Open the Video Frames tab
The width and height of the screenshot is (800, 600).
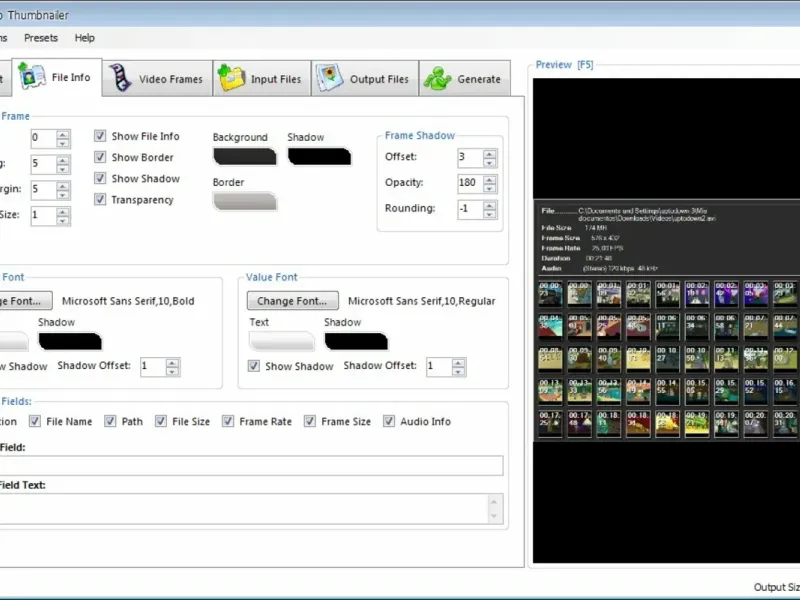(157, 79)
